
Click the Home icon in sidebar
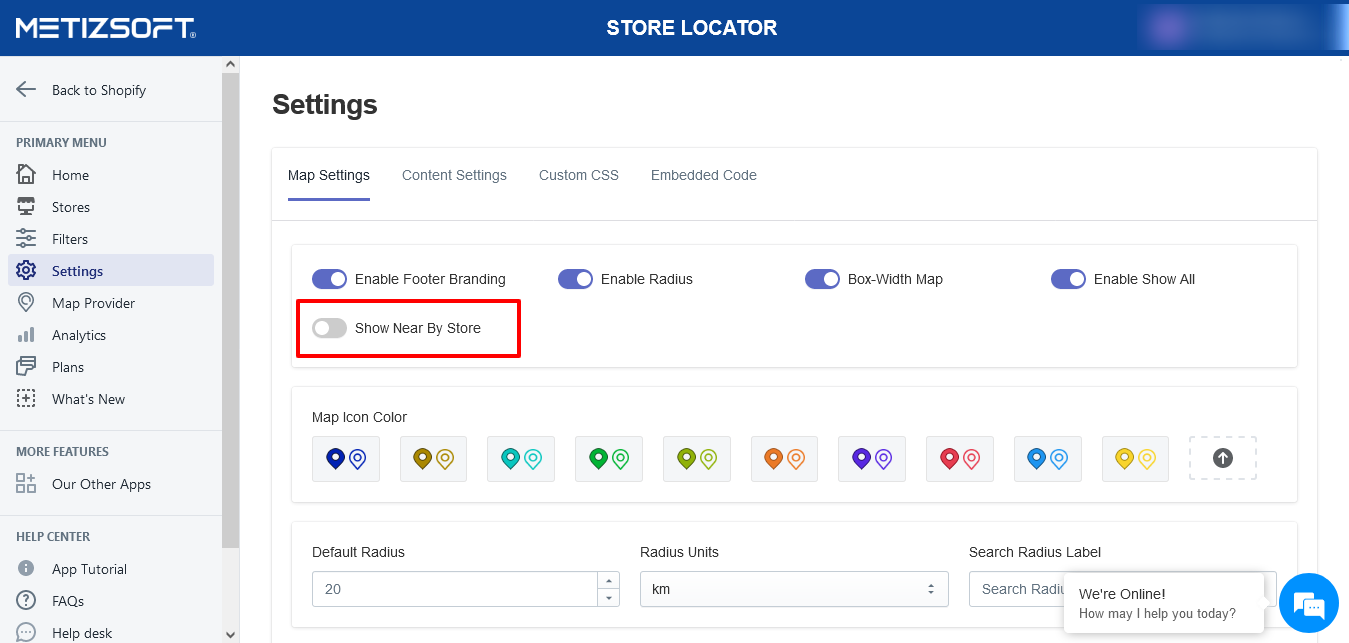(x=26, y=175)
